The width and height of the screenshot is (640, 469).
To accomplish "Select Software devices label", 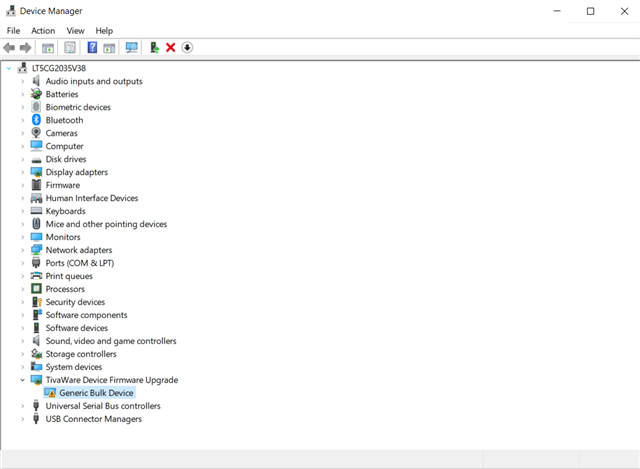I will pyautogui.click(x=77, y=328).
